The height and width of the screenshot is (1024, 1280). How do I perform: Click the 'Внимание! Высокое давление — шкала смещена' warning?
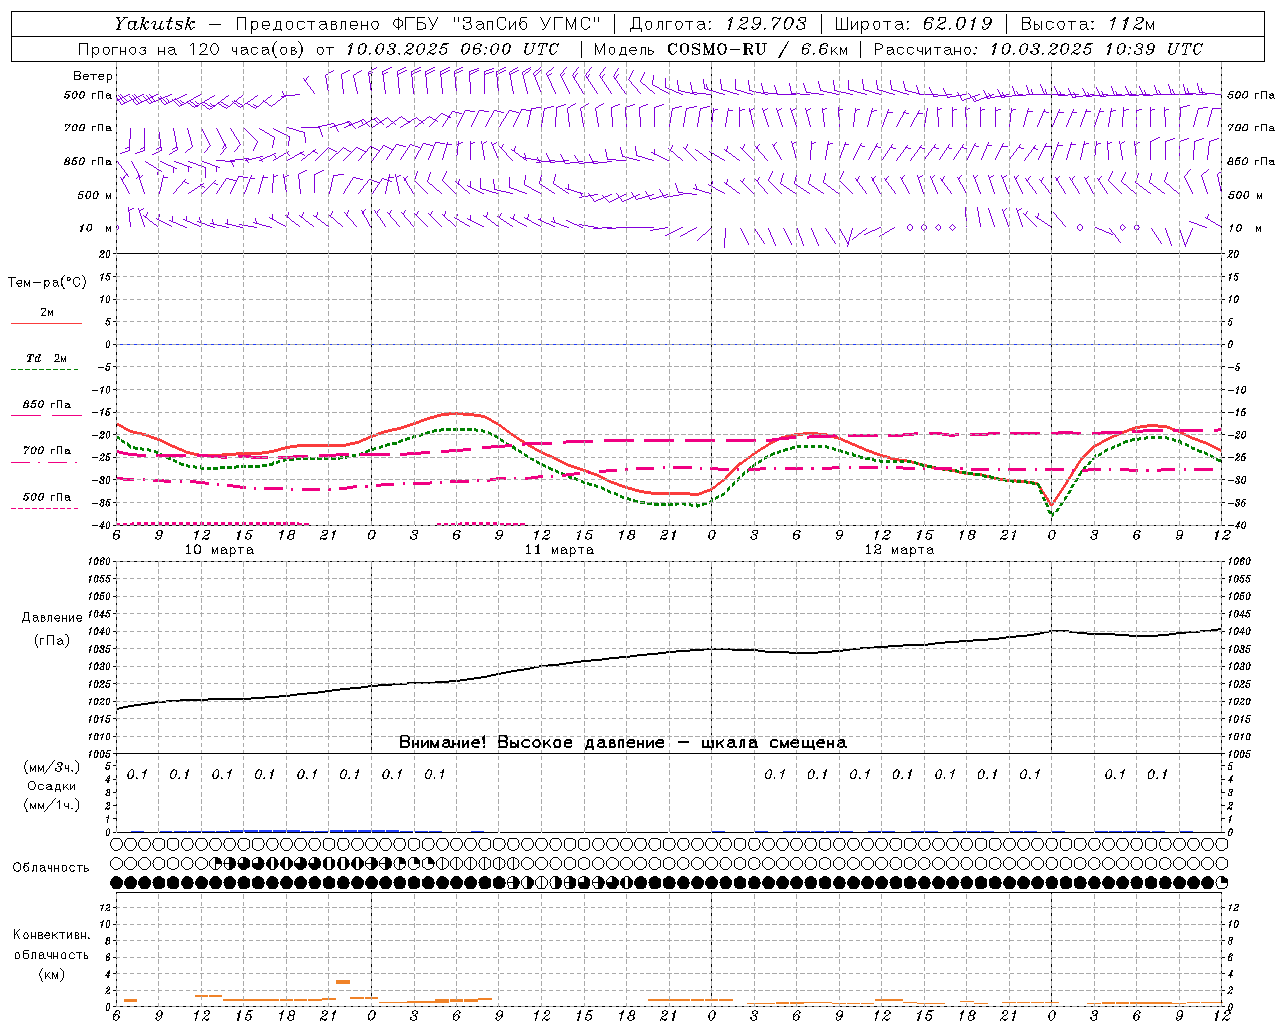[x=623, y=743]
